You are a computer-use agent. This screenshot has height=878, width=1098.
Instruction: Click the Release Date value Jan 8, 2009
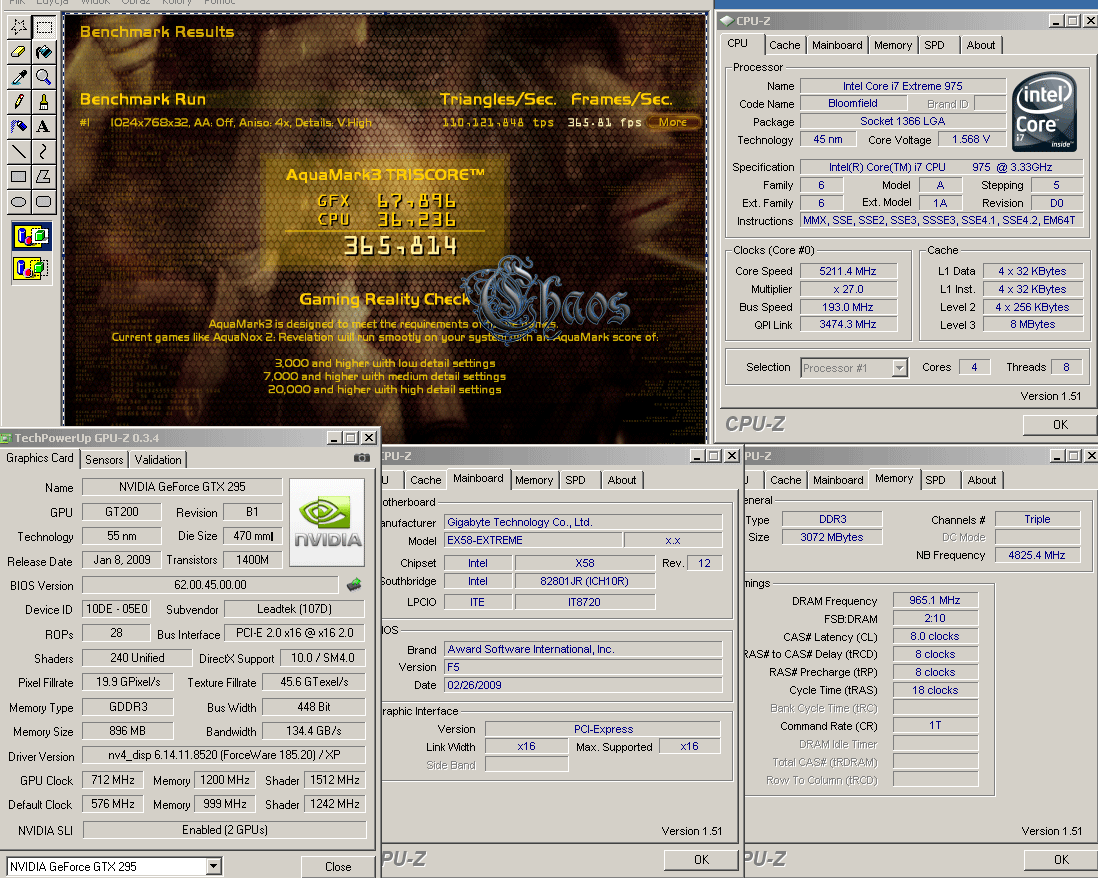[x=122, y=560]
